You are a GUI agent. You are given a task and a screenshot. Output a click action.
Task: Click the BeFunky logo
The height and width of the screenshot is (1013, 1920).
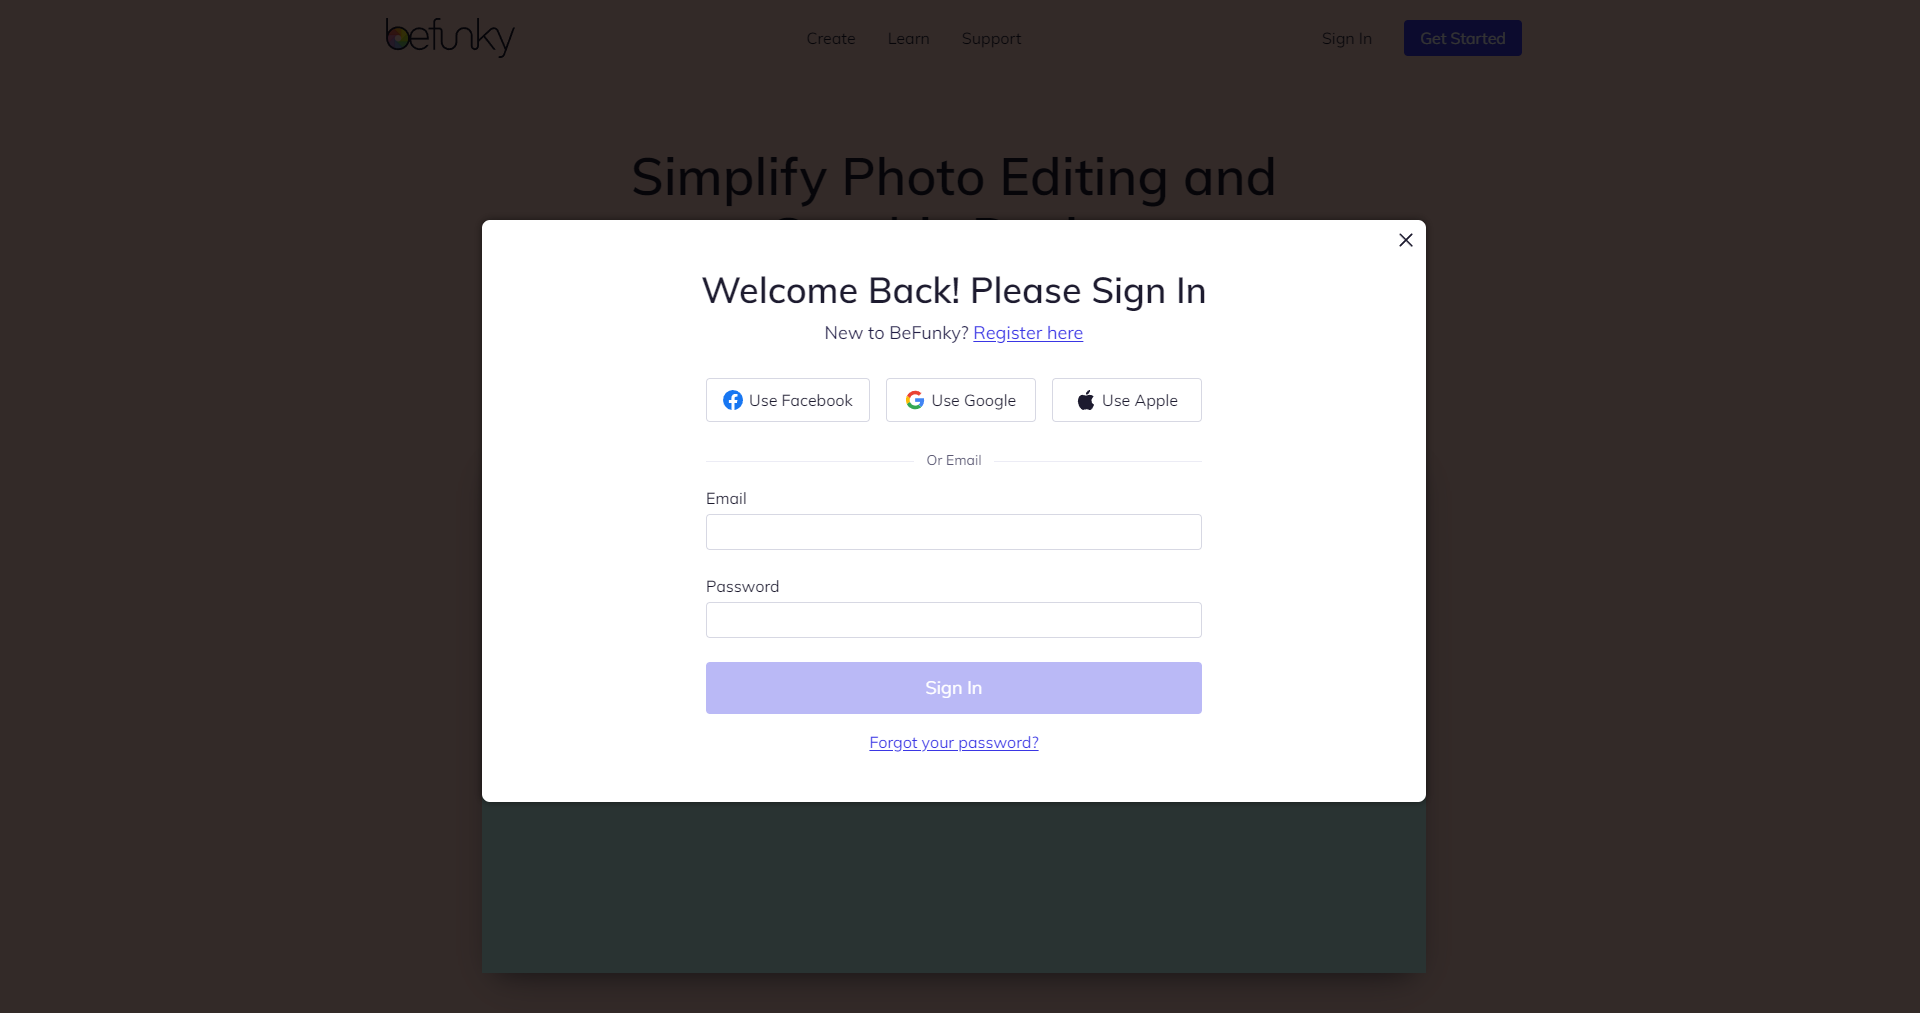(x=450, y=37)
